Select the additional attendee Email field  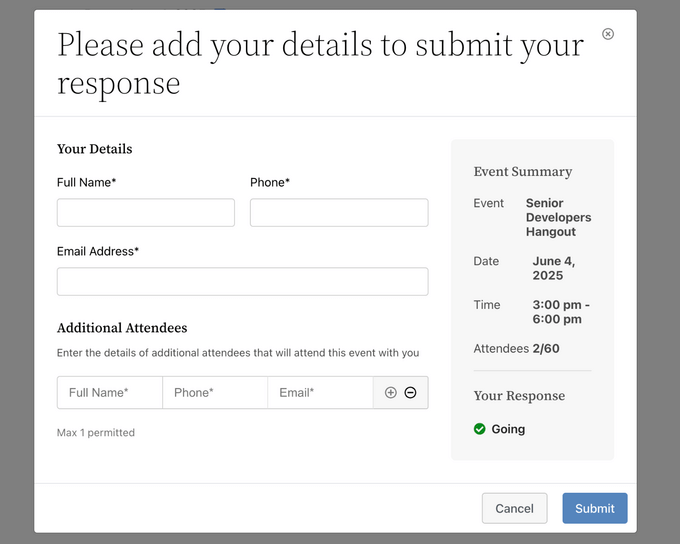point(320,393)
